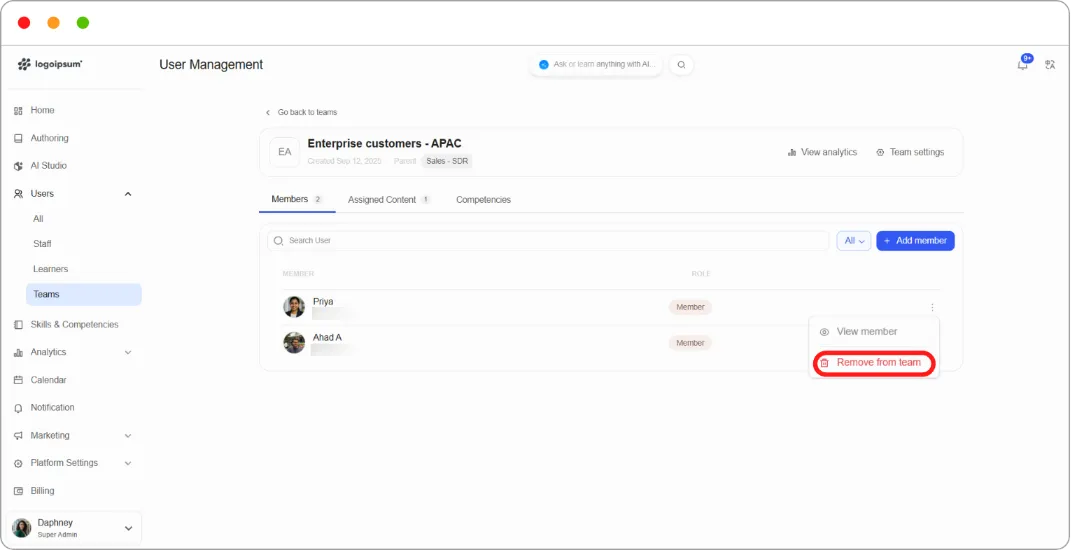Switch to the Members tab
The height and width of the screenshot is (550, 1071).
click(296, 200)
